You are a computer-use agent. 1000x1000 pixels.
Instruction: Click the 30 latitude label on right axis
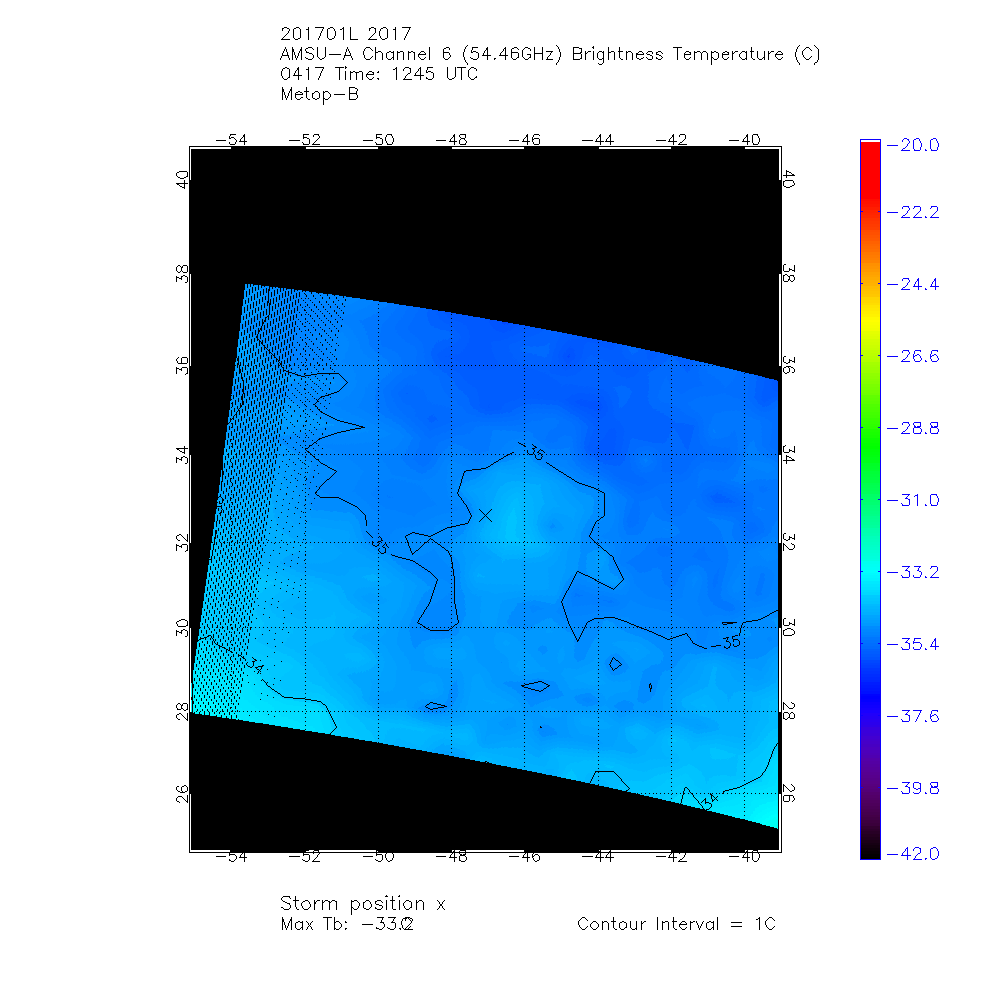788,628
